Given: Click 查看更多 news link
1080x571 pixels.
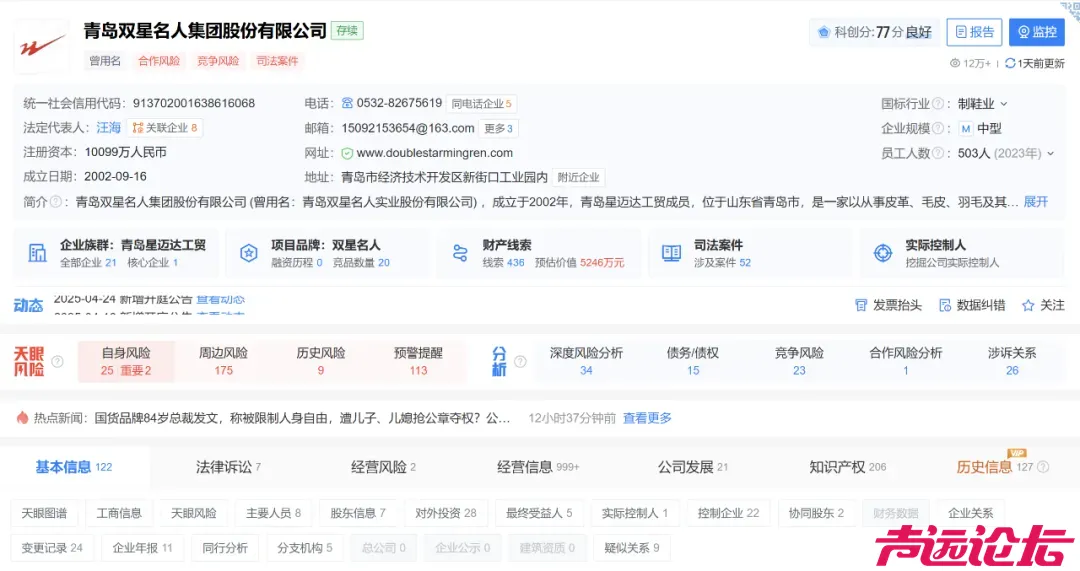Looking at the screenshot, I should [647, 418].
